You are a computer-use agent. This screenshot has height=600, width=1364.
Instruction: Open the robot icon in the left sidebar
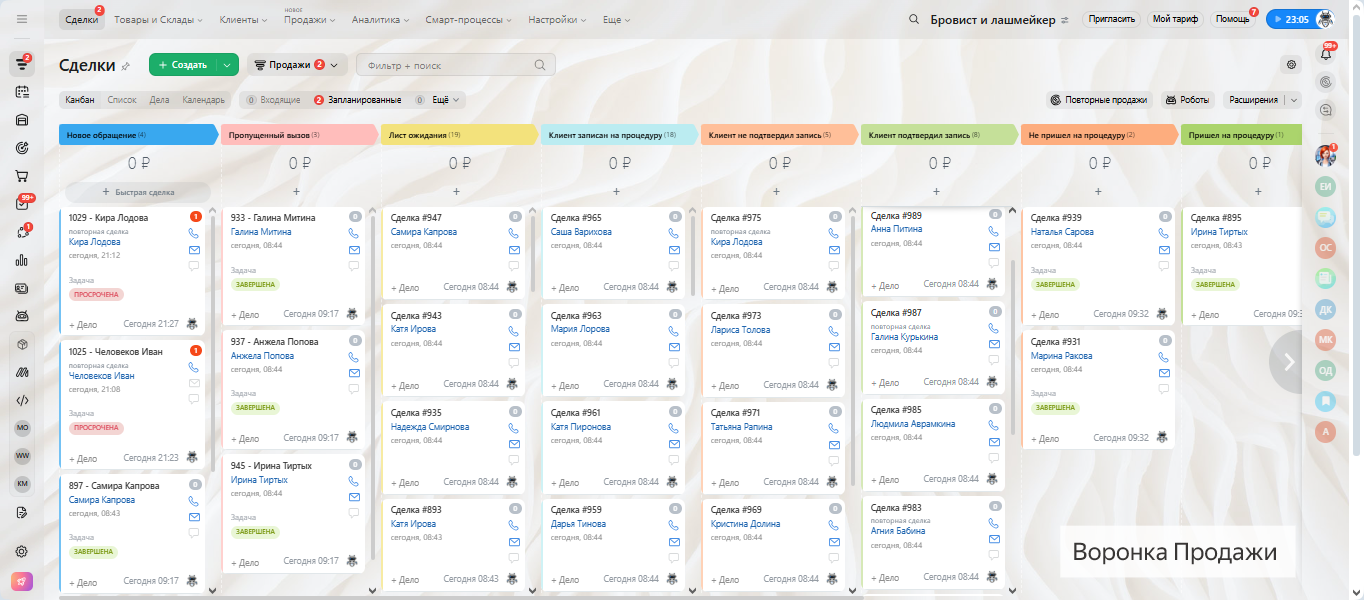21,316
